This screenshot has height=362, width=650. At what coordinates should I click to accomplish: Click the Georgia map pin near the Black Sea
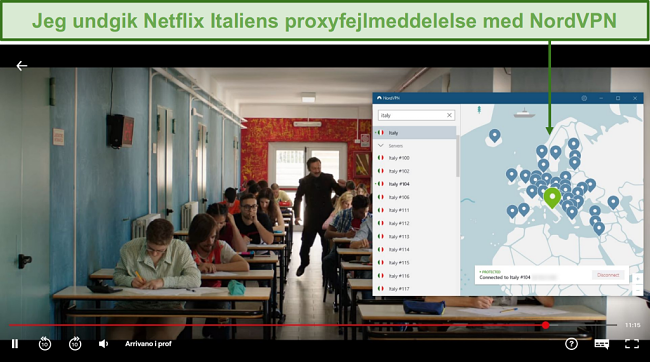click(x=613, y=202)
